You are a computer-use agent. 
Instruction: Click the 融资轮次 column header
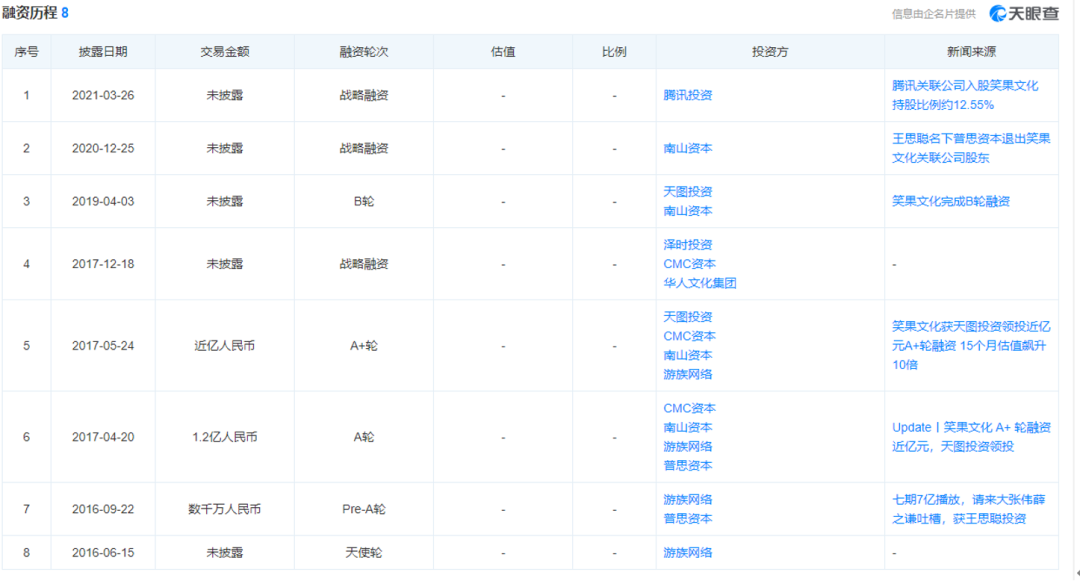pos(364,52)
